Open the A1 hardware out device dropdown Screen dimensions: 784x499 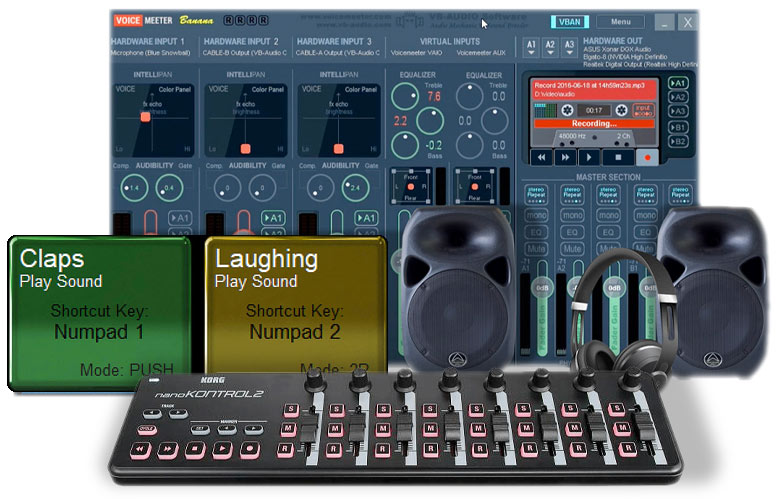tap(531, 48)
